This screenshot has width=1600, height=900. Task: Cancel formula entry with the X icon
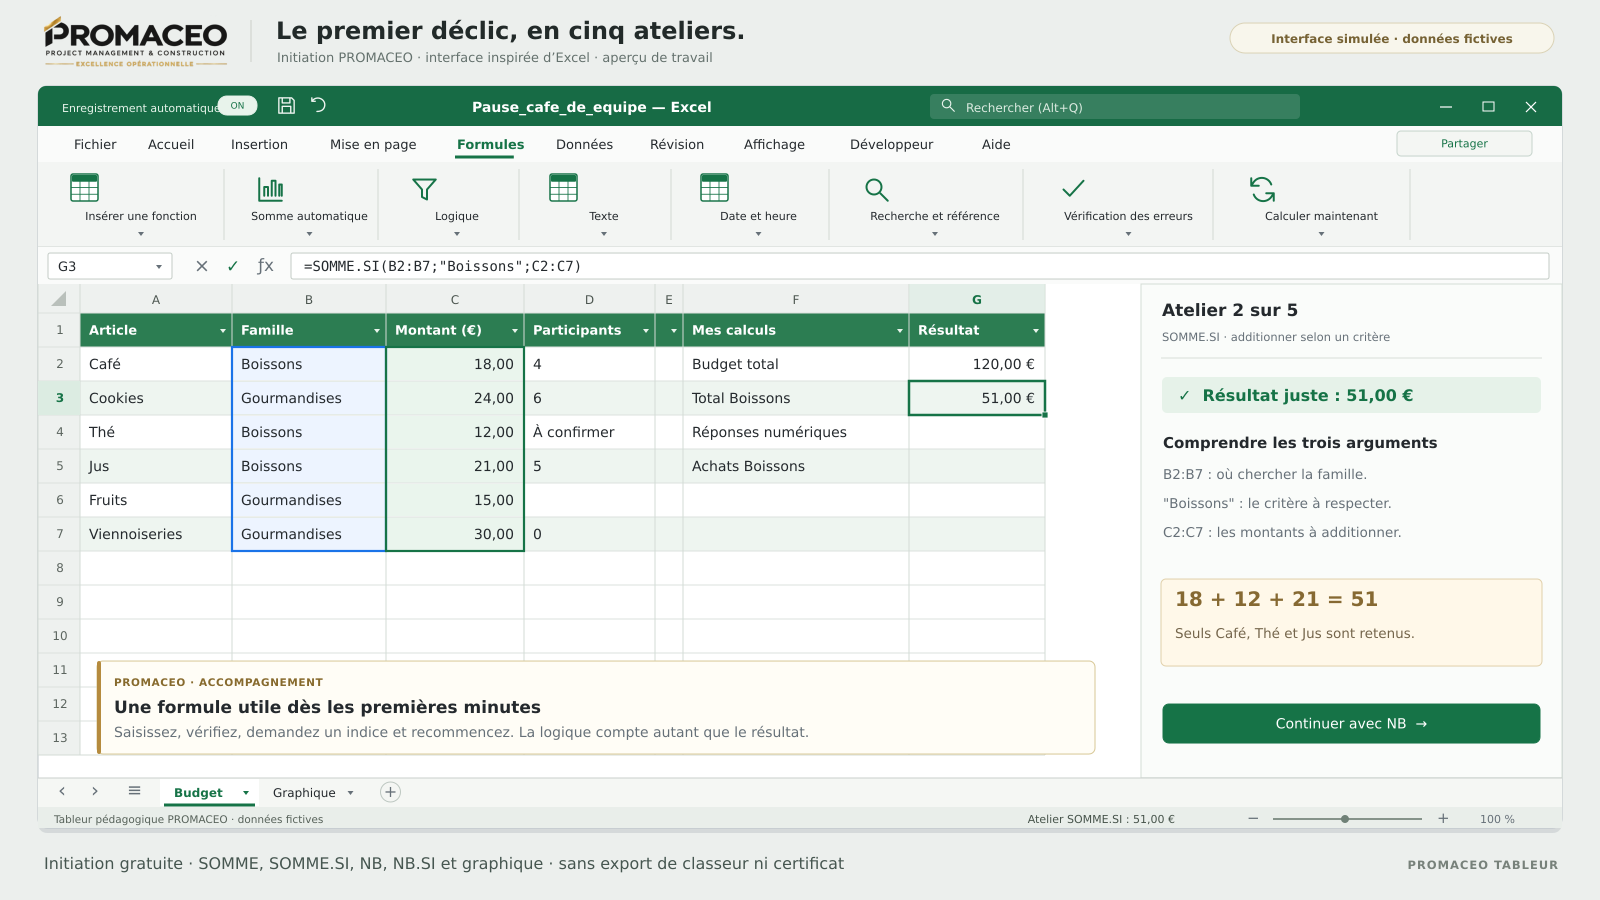(x=202, y=266)
